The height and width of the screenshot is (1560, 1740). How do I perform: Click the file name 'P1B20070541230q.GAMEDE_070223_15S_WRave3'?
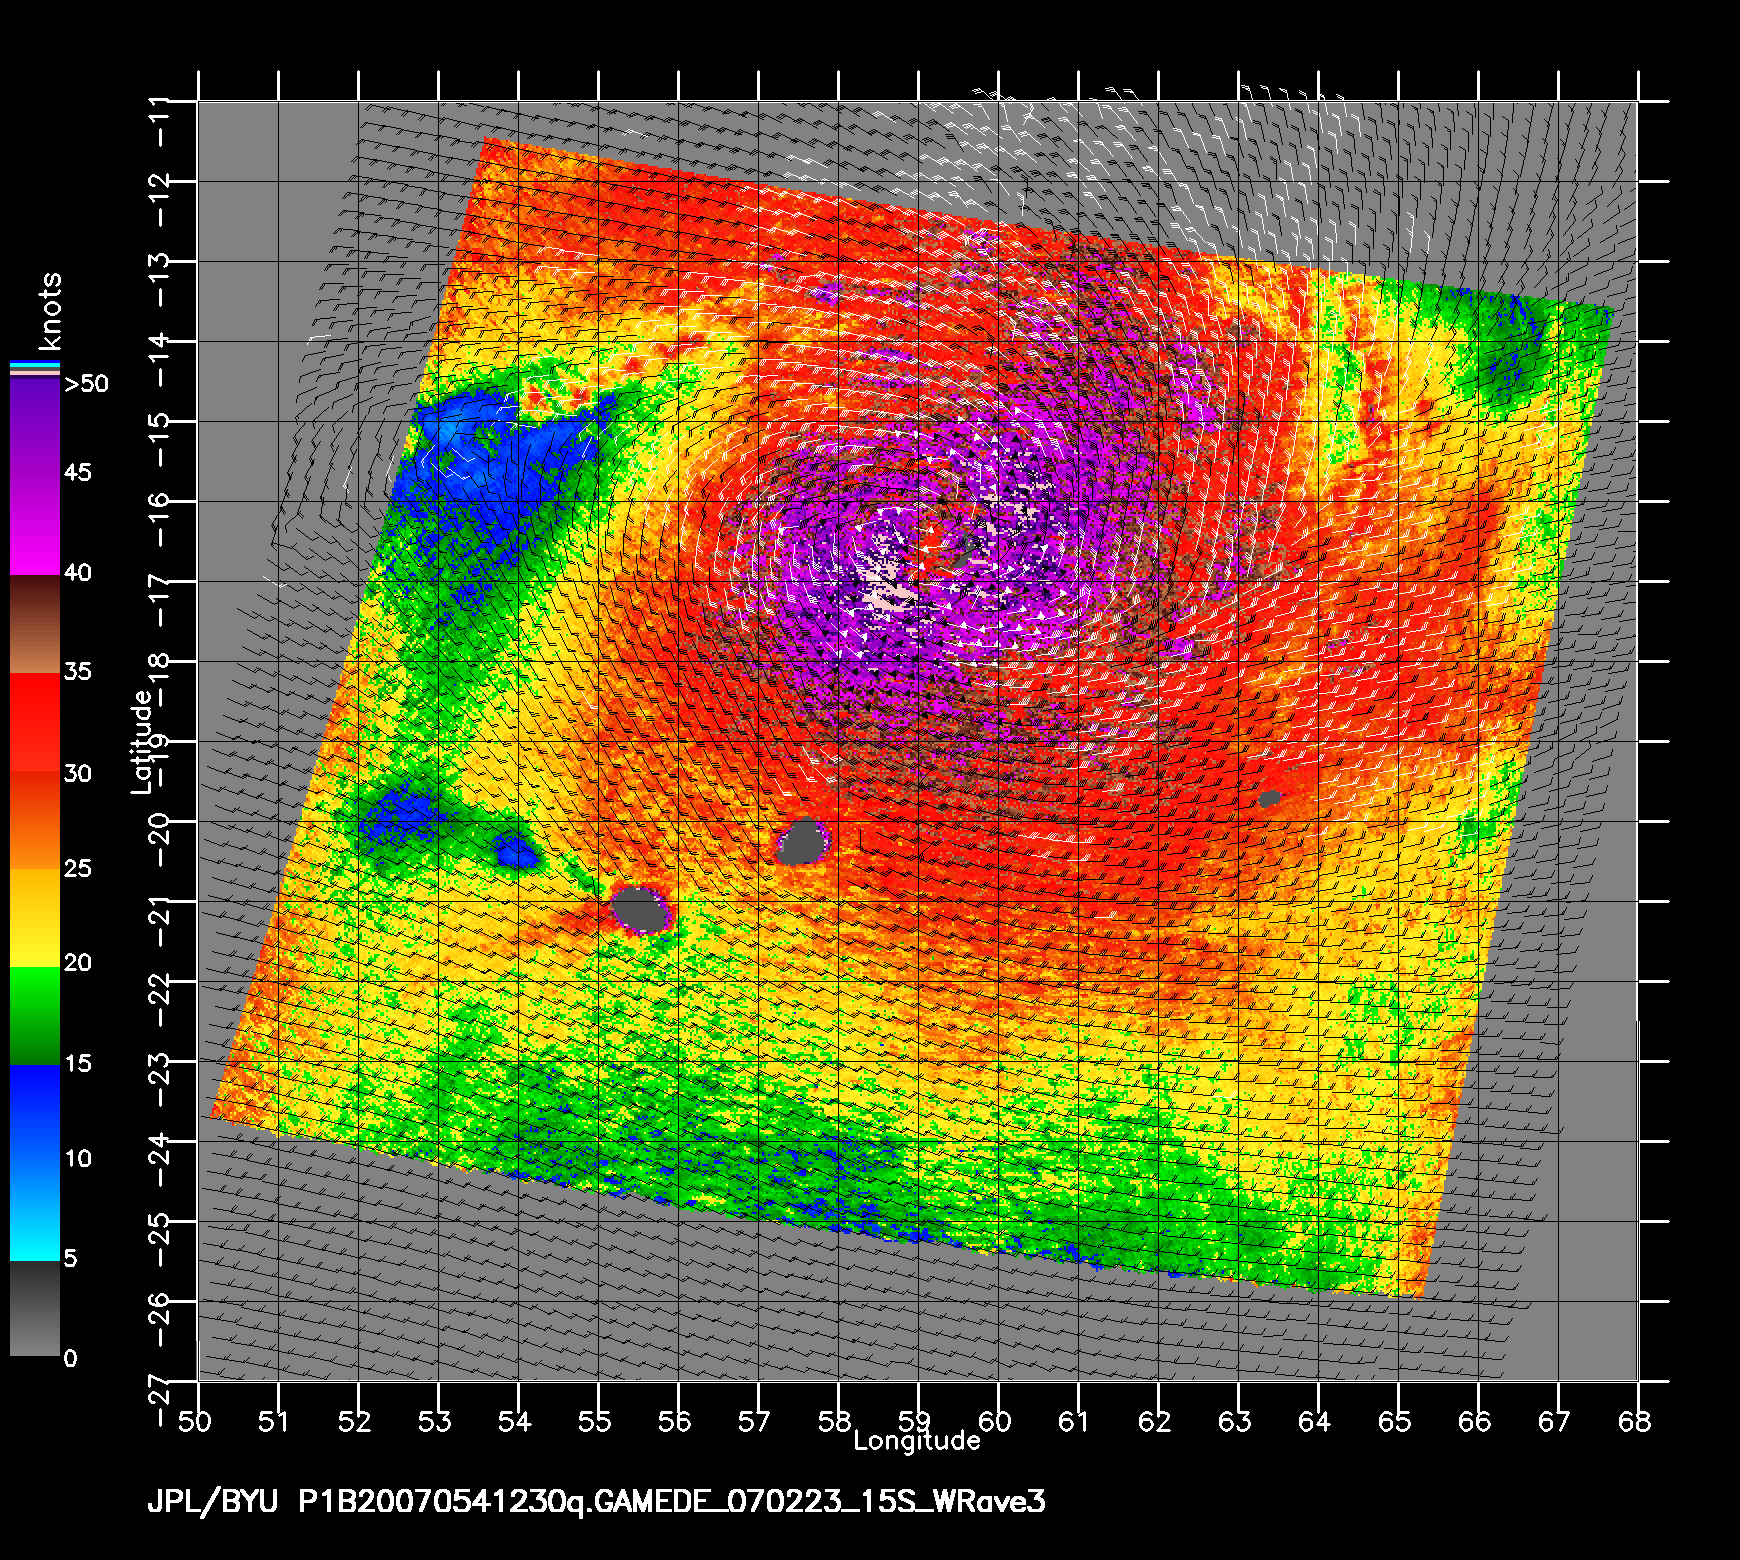click(672, 1502)
